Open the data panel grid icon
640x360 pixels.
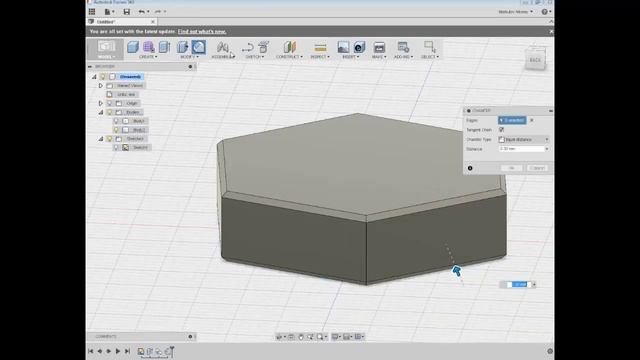(x=92, y=12)
